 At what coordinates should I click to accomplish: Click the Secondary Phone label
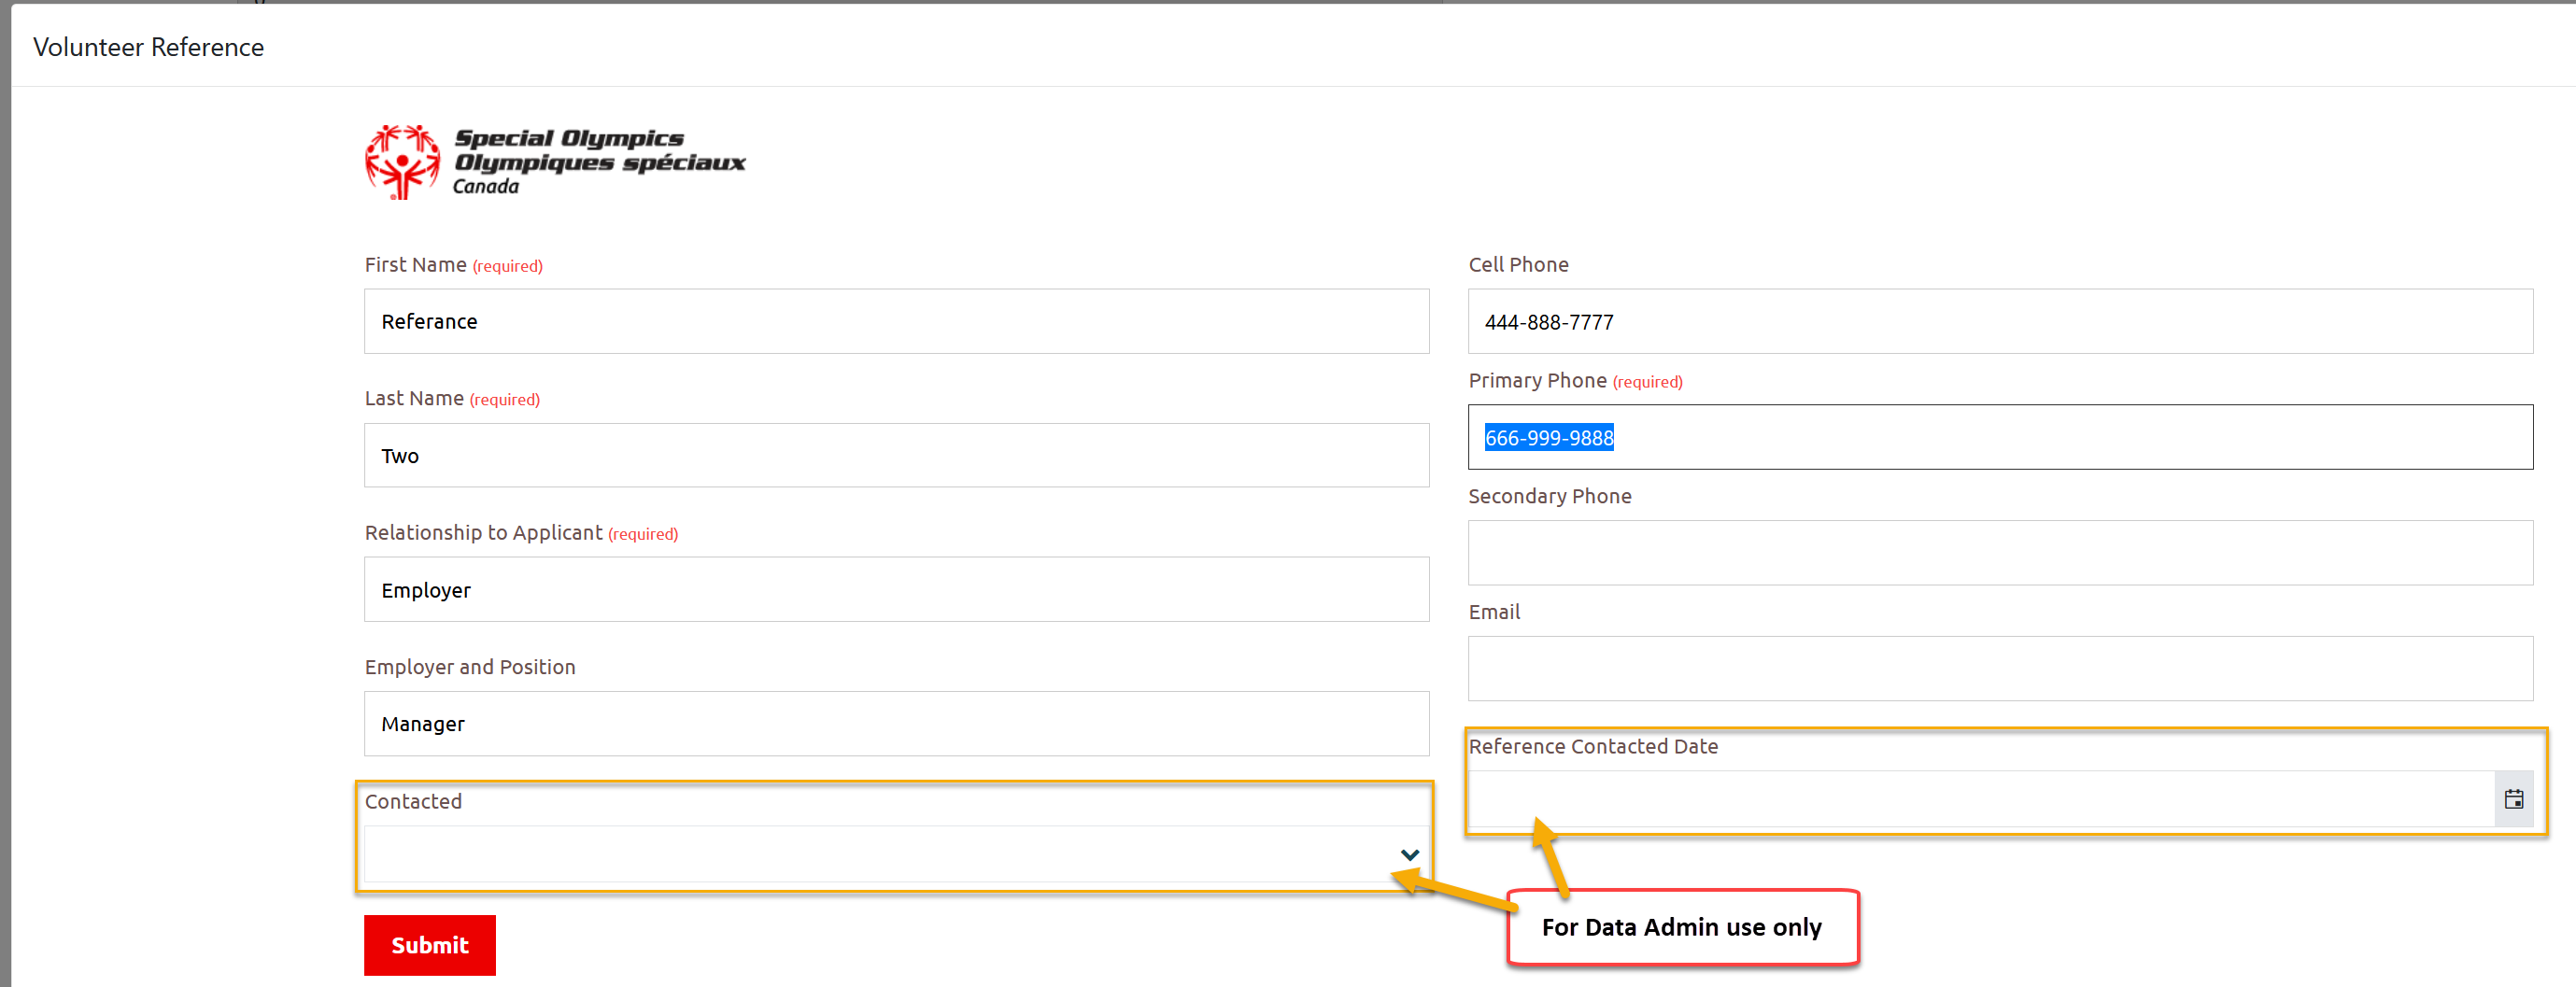1549,496
